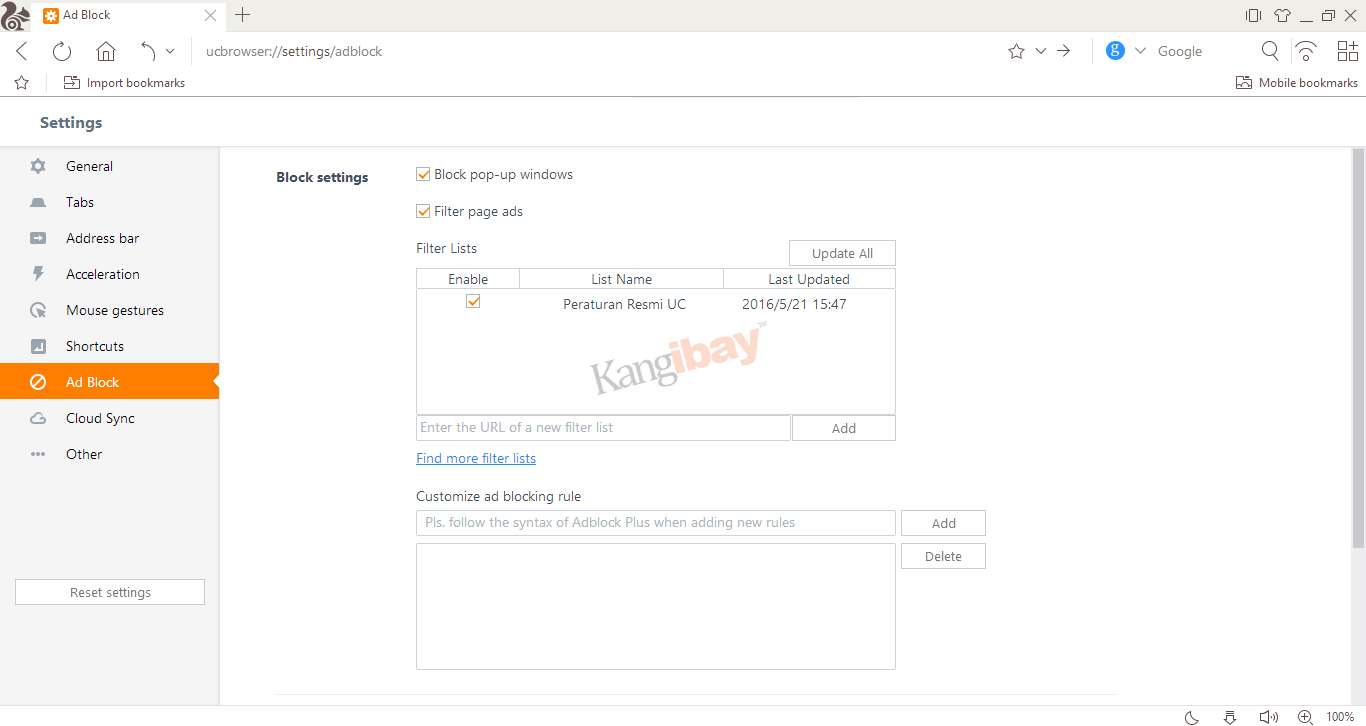The height and width of the screenshot is (726, 1366).
Task: Click the Google search engine icon
Action: pos(1114,50)
